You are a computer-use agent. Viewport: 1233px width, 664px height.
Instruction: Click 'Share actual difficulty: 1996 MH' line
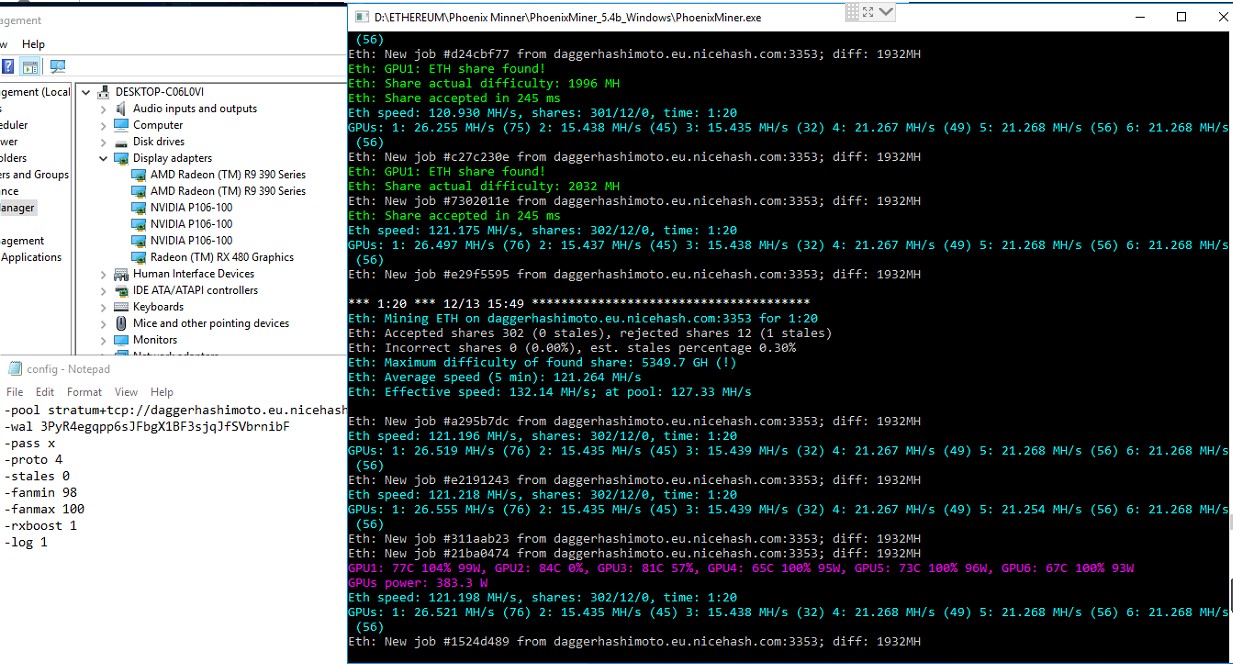click(x=484, y=83)
